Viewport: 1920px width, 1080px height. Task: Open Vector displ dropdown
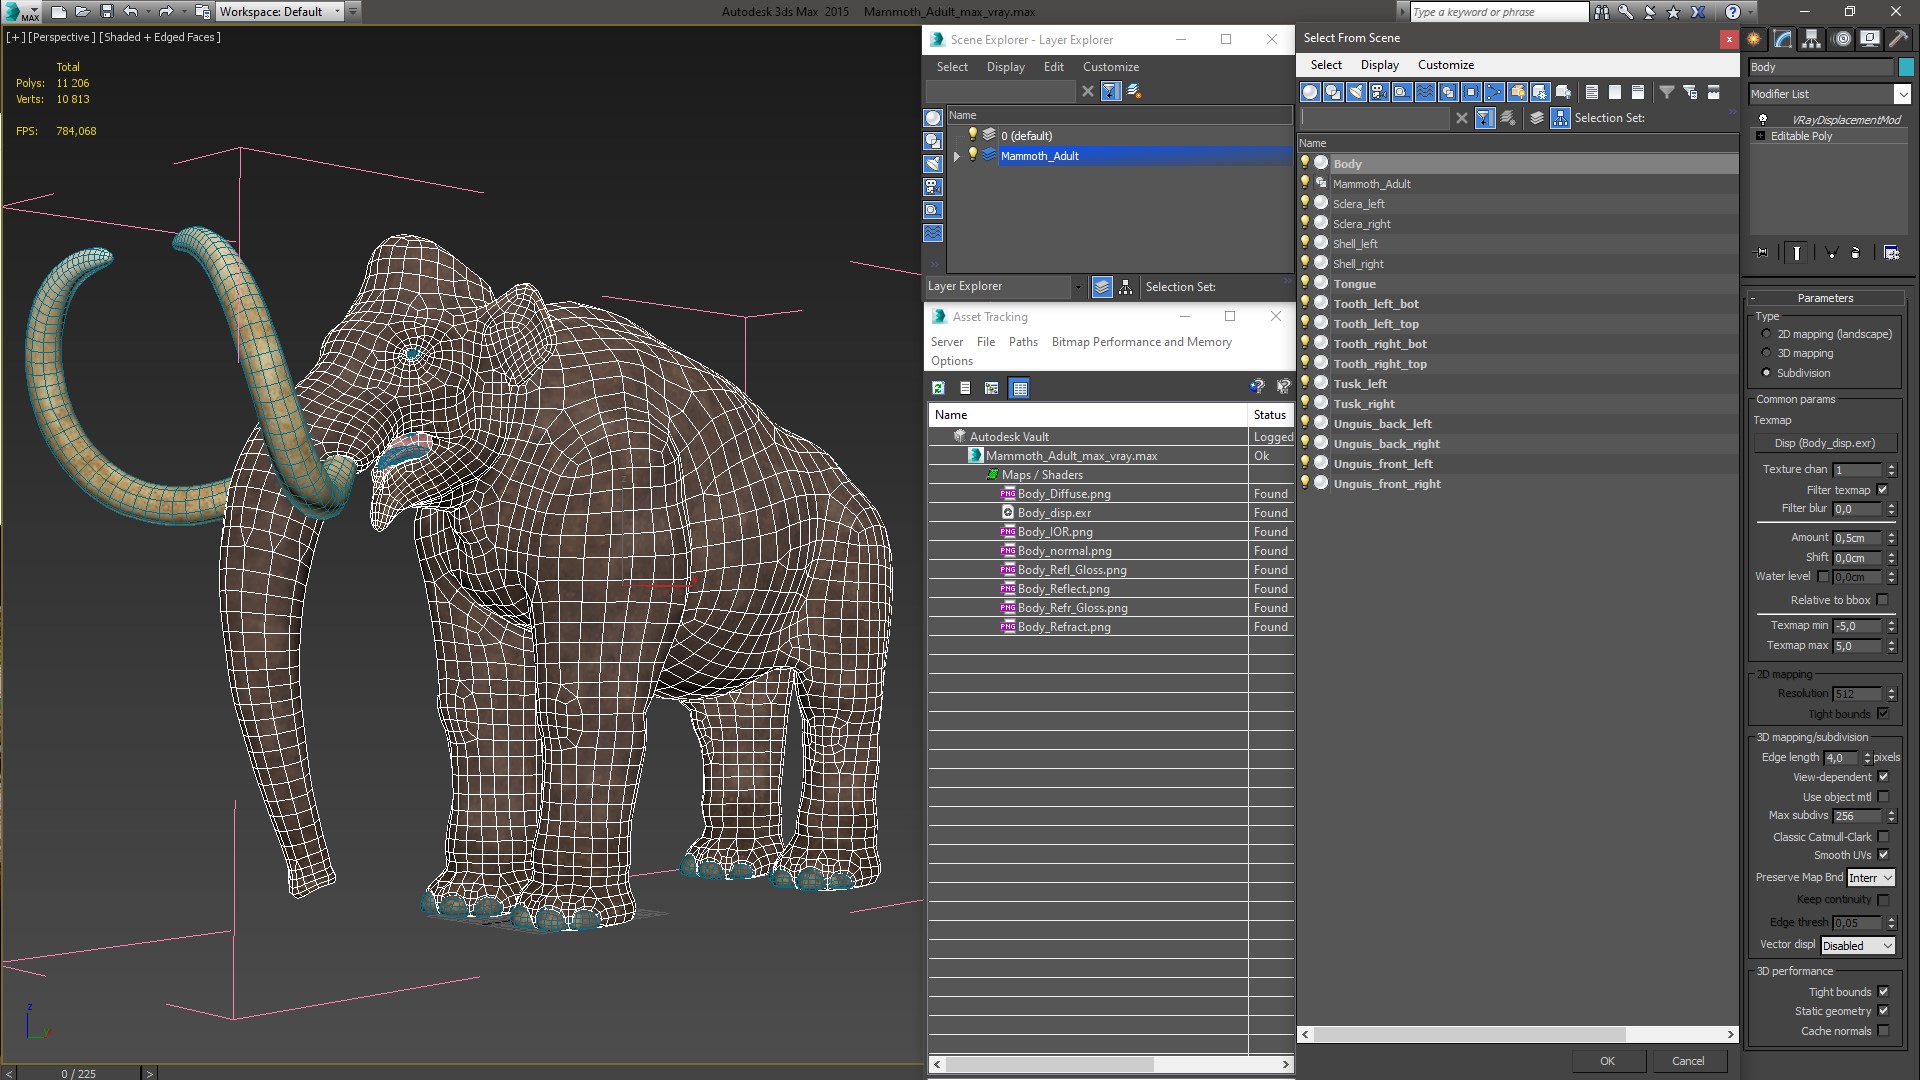tap(1858, 945)
